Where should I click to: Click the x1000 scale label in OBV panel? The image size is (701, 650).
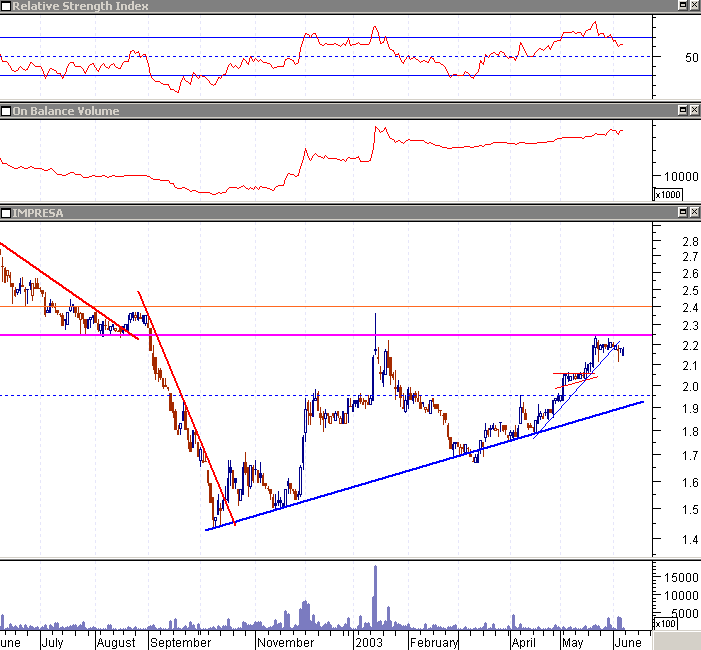pyautogui.click(x=668, y=195)
